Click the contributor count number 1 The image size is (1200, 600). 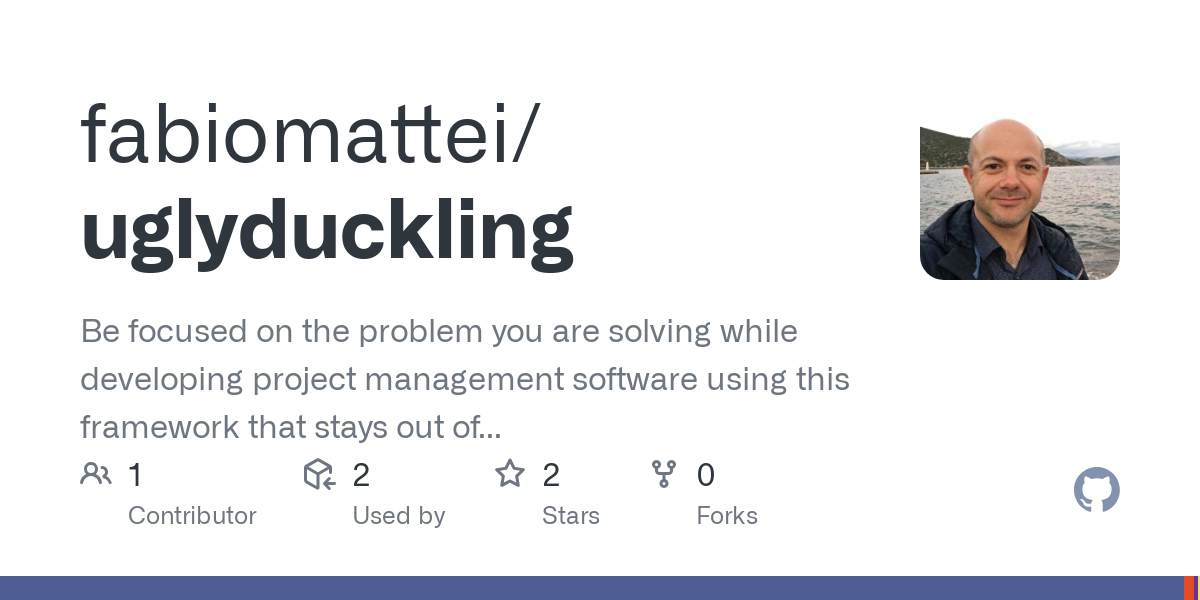tap(136, 475)
